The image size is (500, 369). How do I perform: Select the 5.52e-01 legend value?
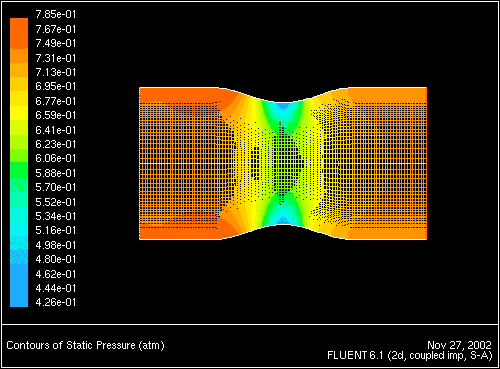pyautogui.click(x=56, y=202)
